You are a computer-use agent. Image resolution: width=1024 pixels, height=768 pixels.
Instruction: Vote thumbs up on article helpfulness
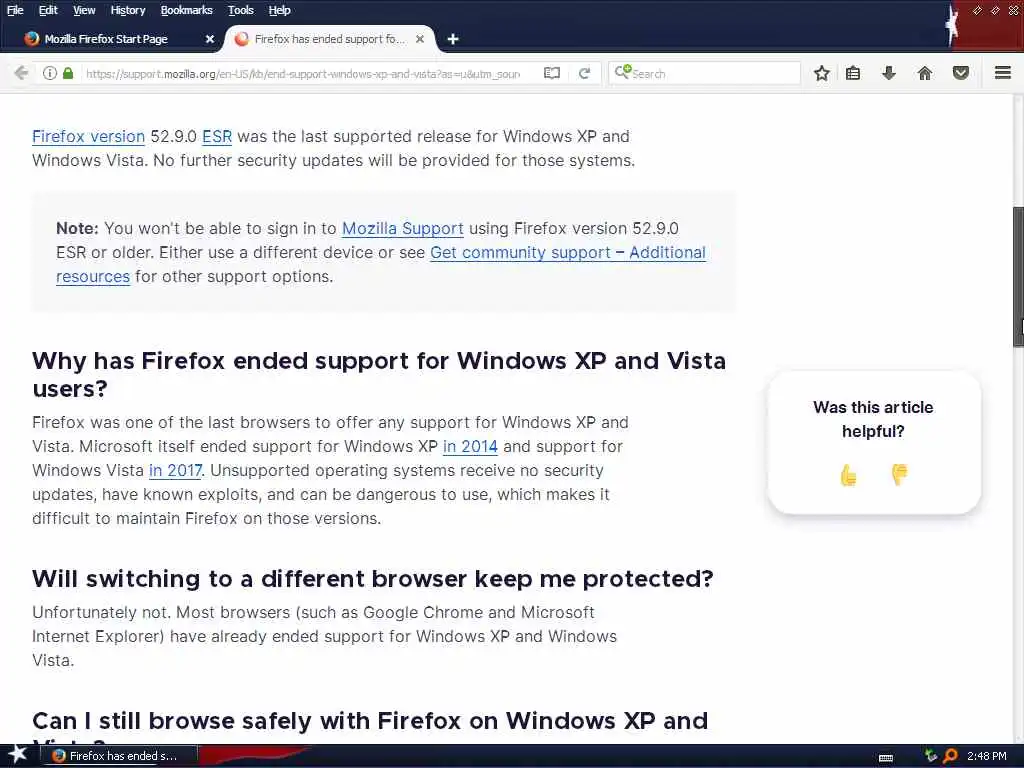pyautogui.click(x=848, y=475)
